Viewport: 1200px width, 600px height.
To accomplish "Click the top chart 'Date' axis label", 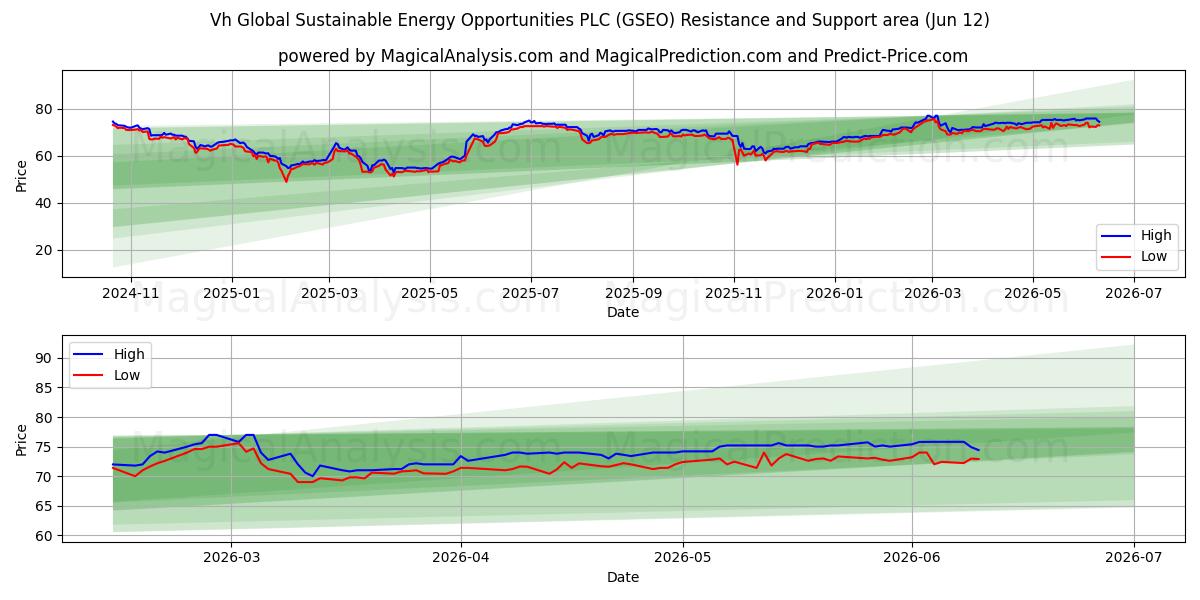I will coord(623,312).
